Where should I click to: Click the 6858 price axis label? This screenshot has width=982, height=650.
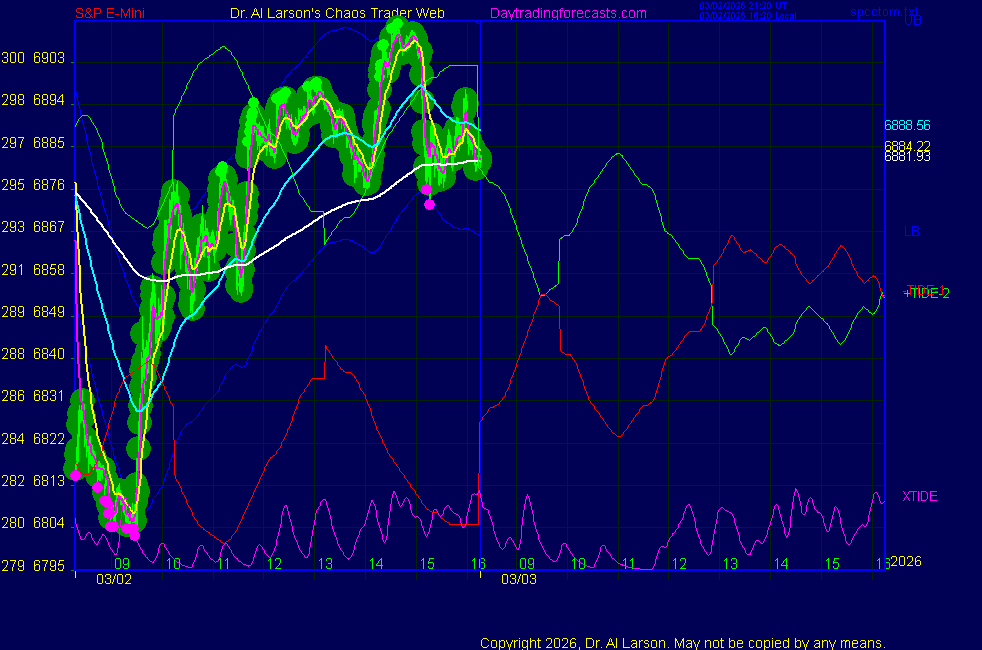click(48, 270)
